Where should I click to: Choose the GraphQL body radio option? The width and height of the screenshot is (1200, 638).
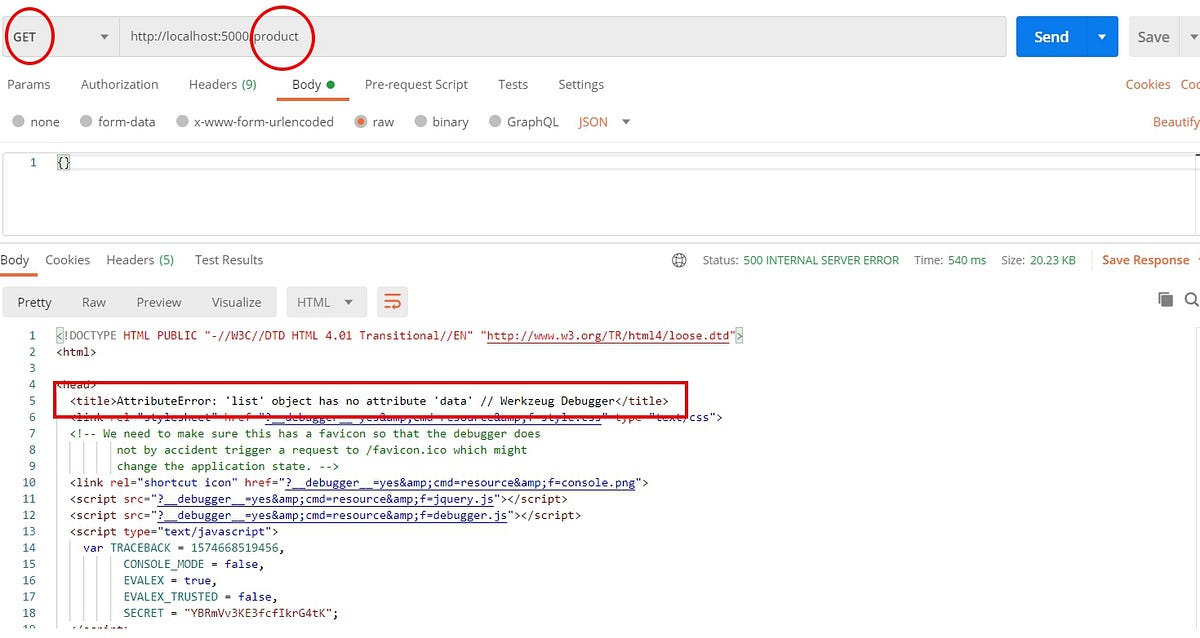pyautogui.click(x=495, y=122)
